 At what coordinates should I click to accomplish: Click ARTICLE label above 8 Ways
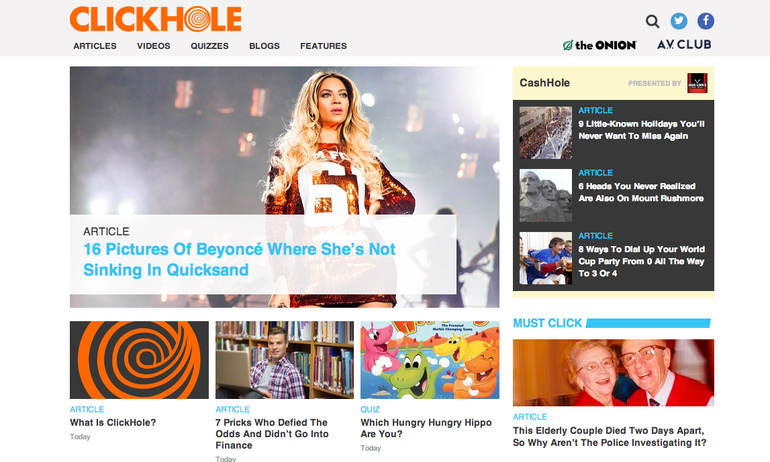[595, 236]
